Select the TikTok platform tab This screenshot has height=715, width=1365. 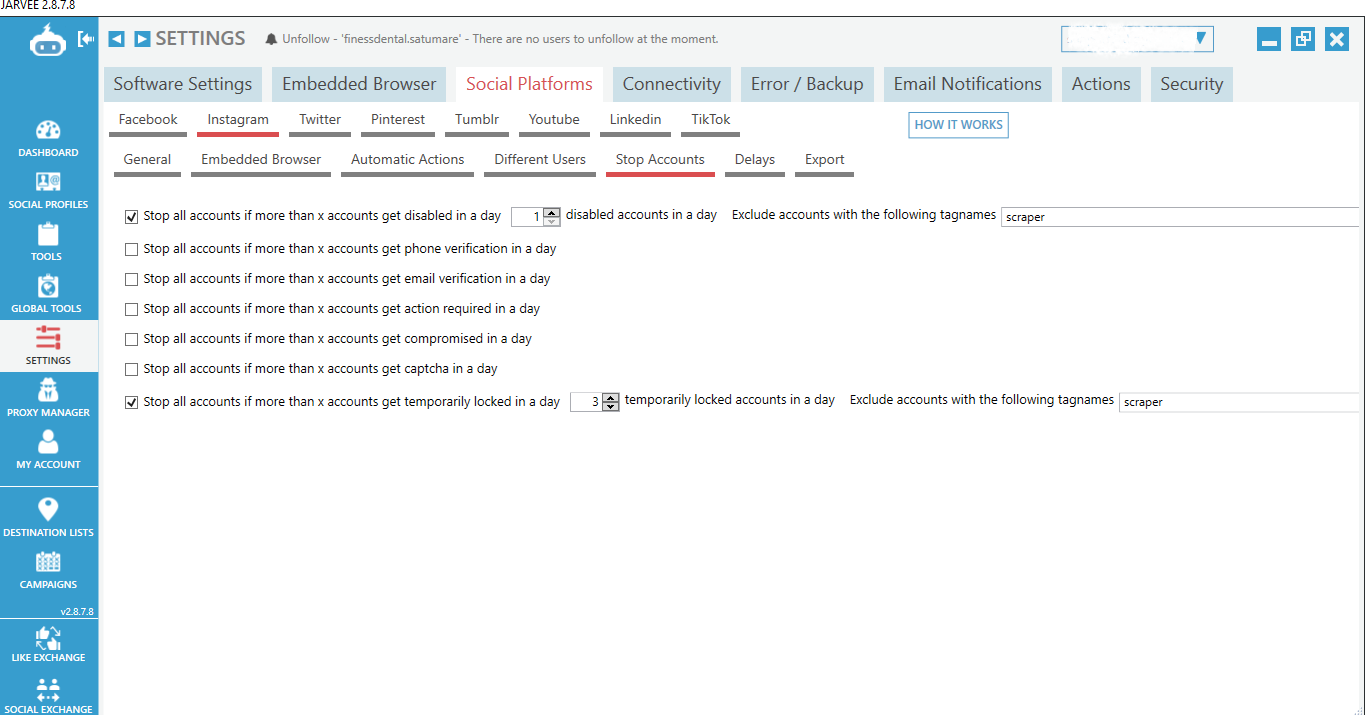pyautogui.click(x=711, y=120)
